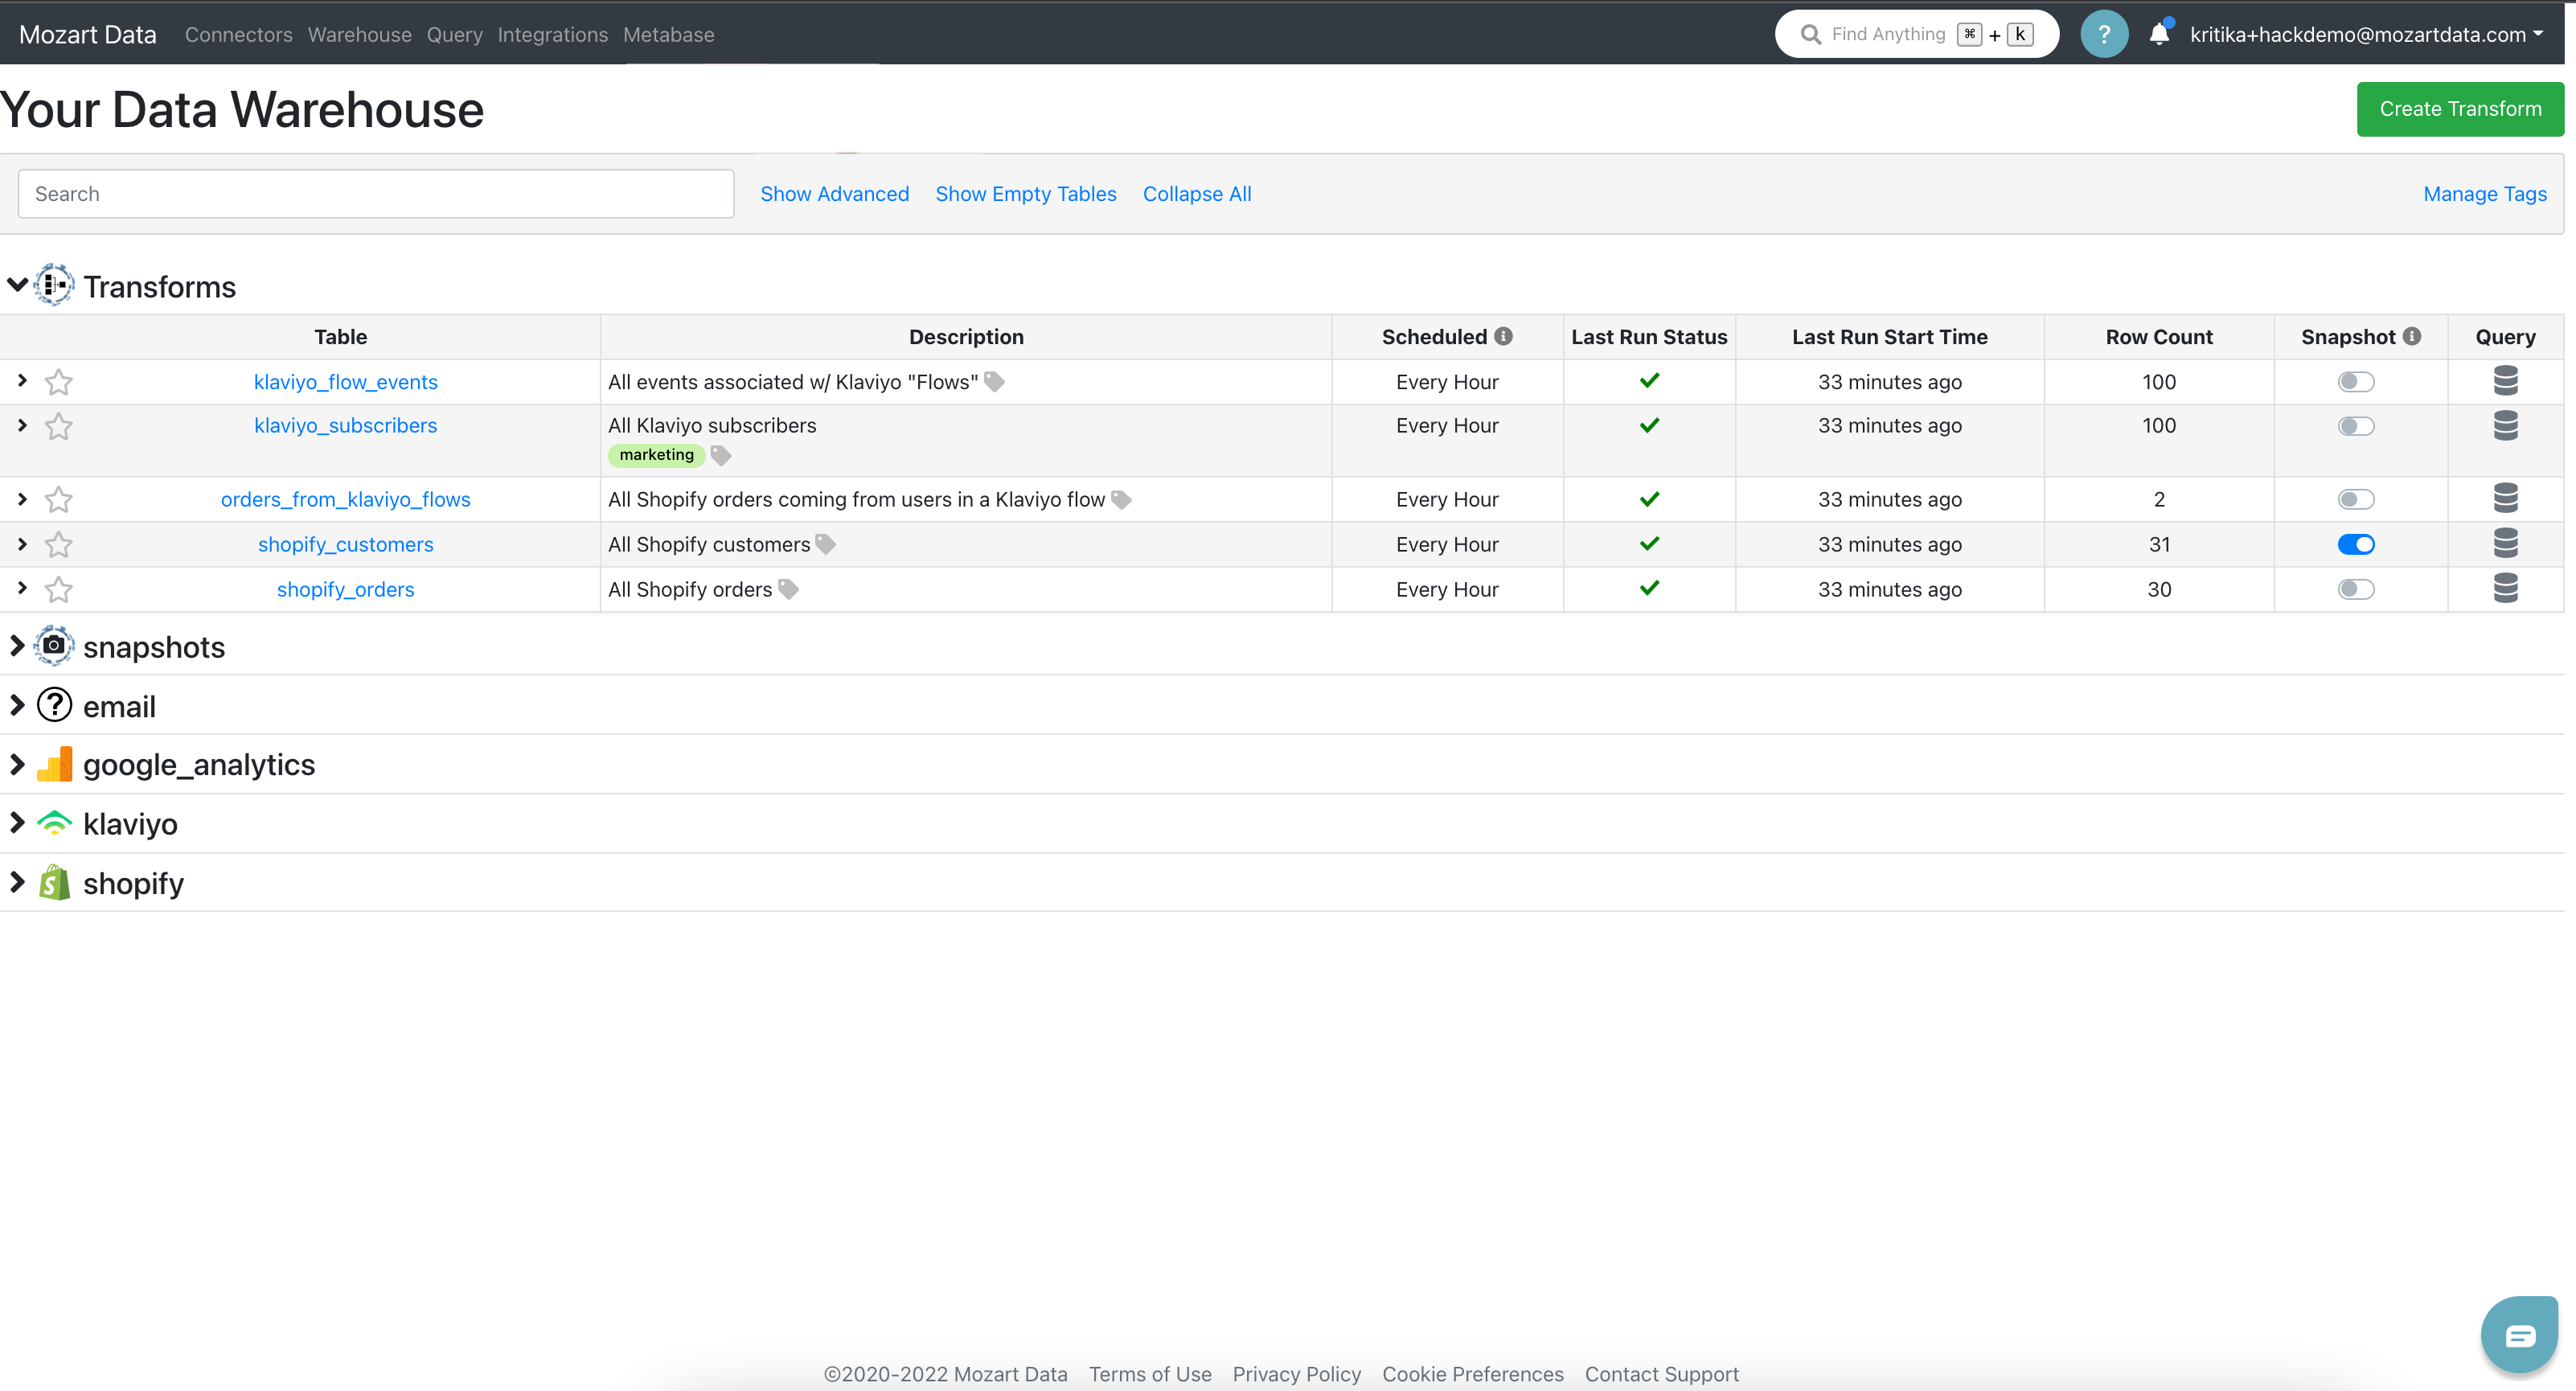The width and height of the screenshot is (2576, 1391).
Task: Enable snapshot for shopify_orders
Action: click(2356, 589)
